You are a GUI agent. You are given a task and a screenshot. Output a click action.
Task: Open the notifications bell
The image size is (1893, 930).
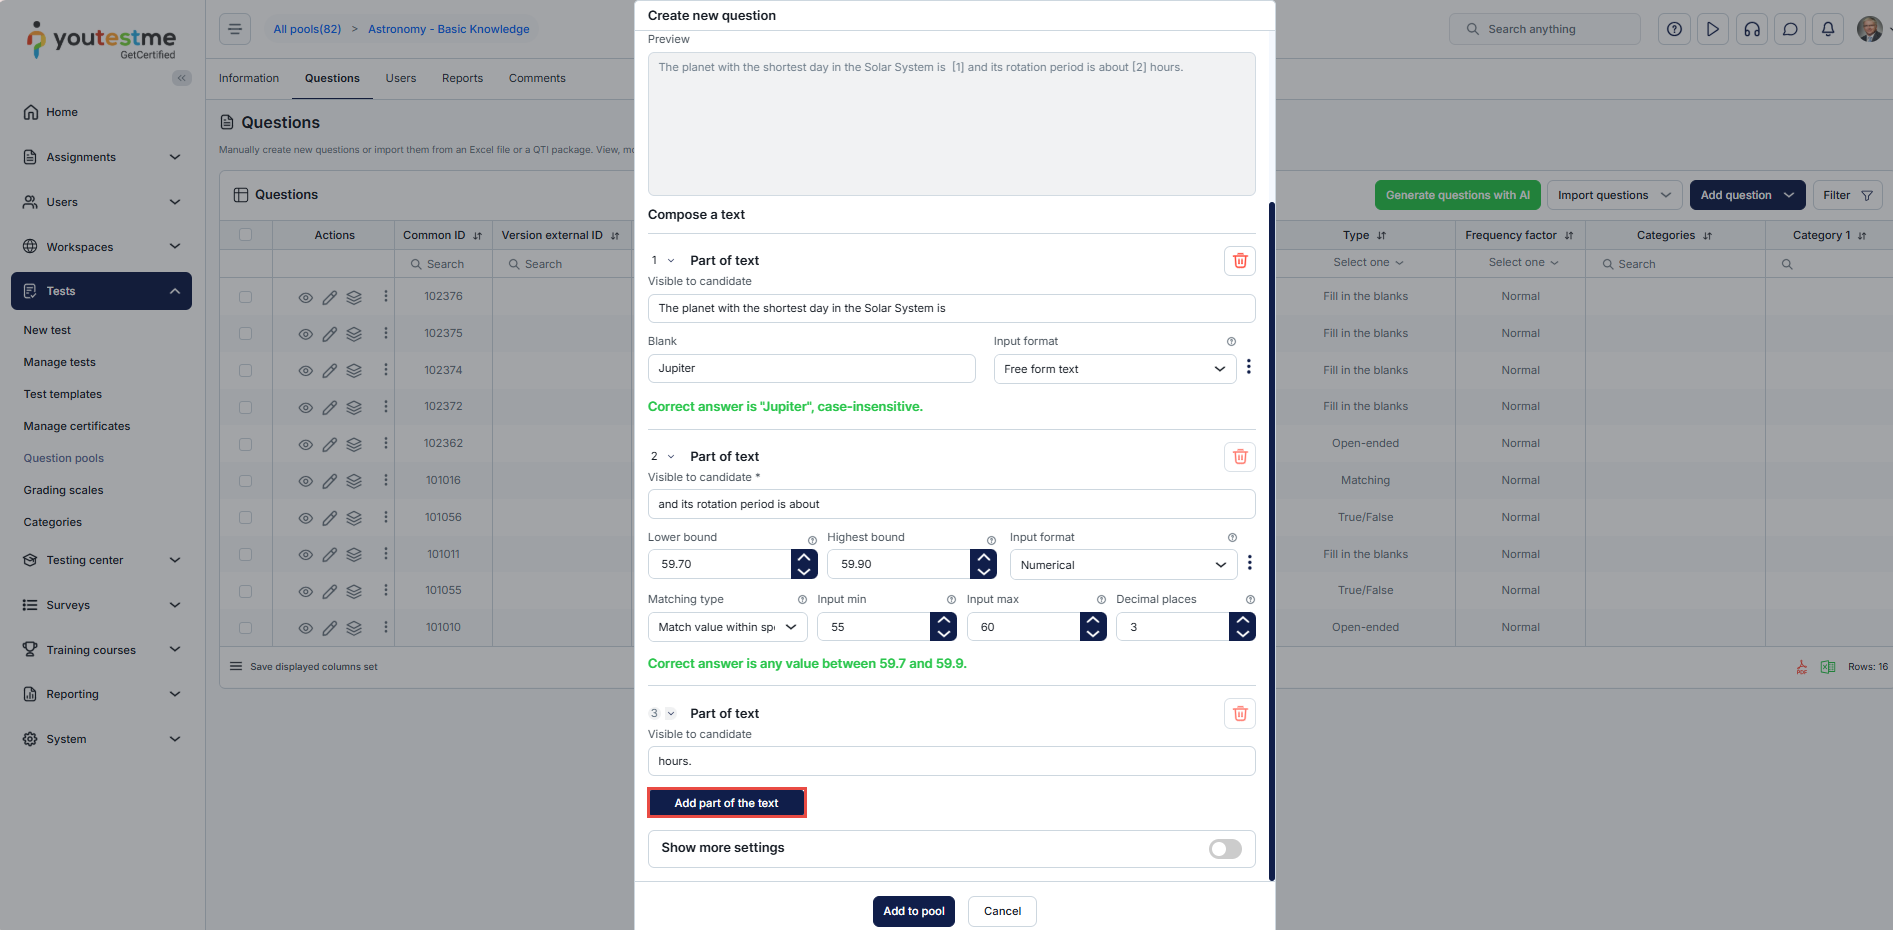1828,29
